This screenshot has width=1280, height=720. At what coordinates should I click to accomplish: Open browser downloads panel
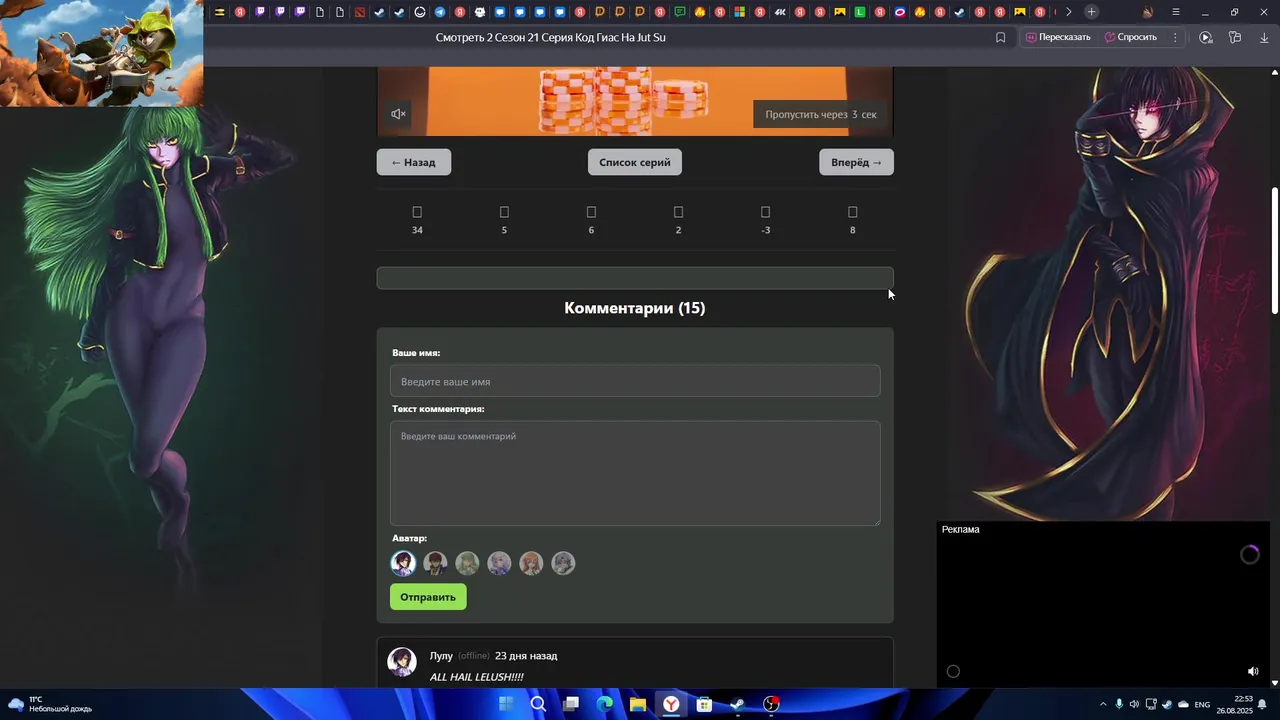point(1264,37)
